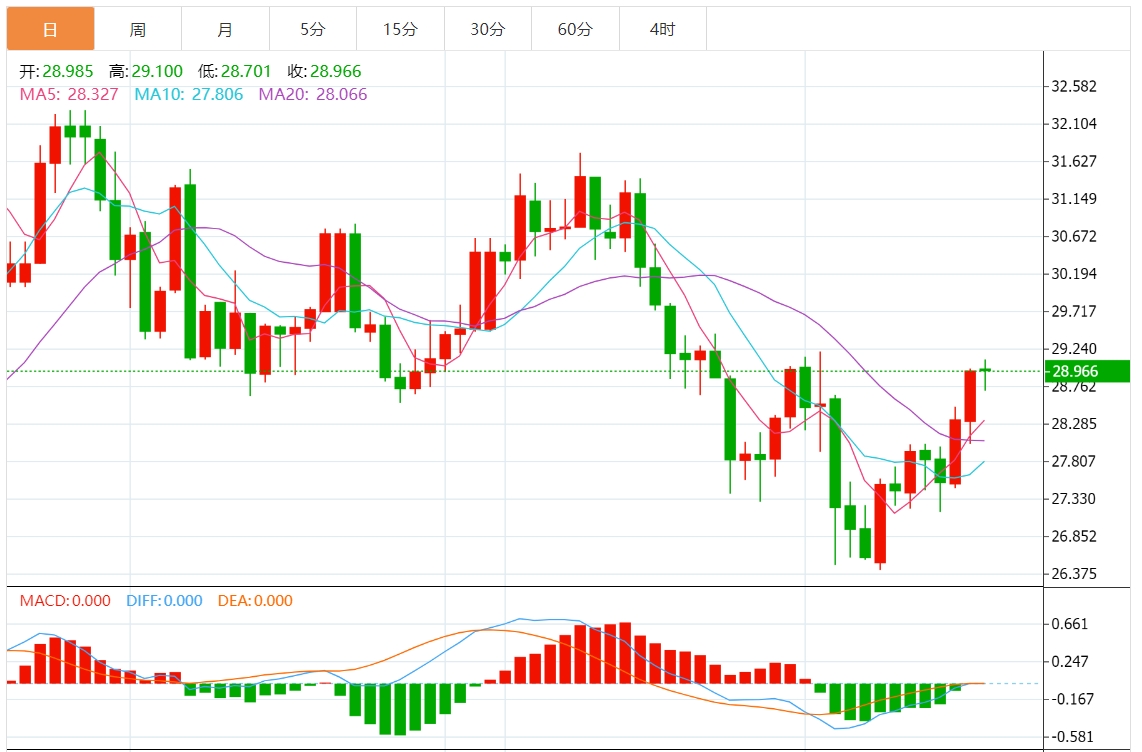The image size is (1142, 752).
Task: Click the 30.672 price axis label
Action: click(1074, 237)
